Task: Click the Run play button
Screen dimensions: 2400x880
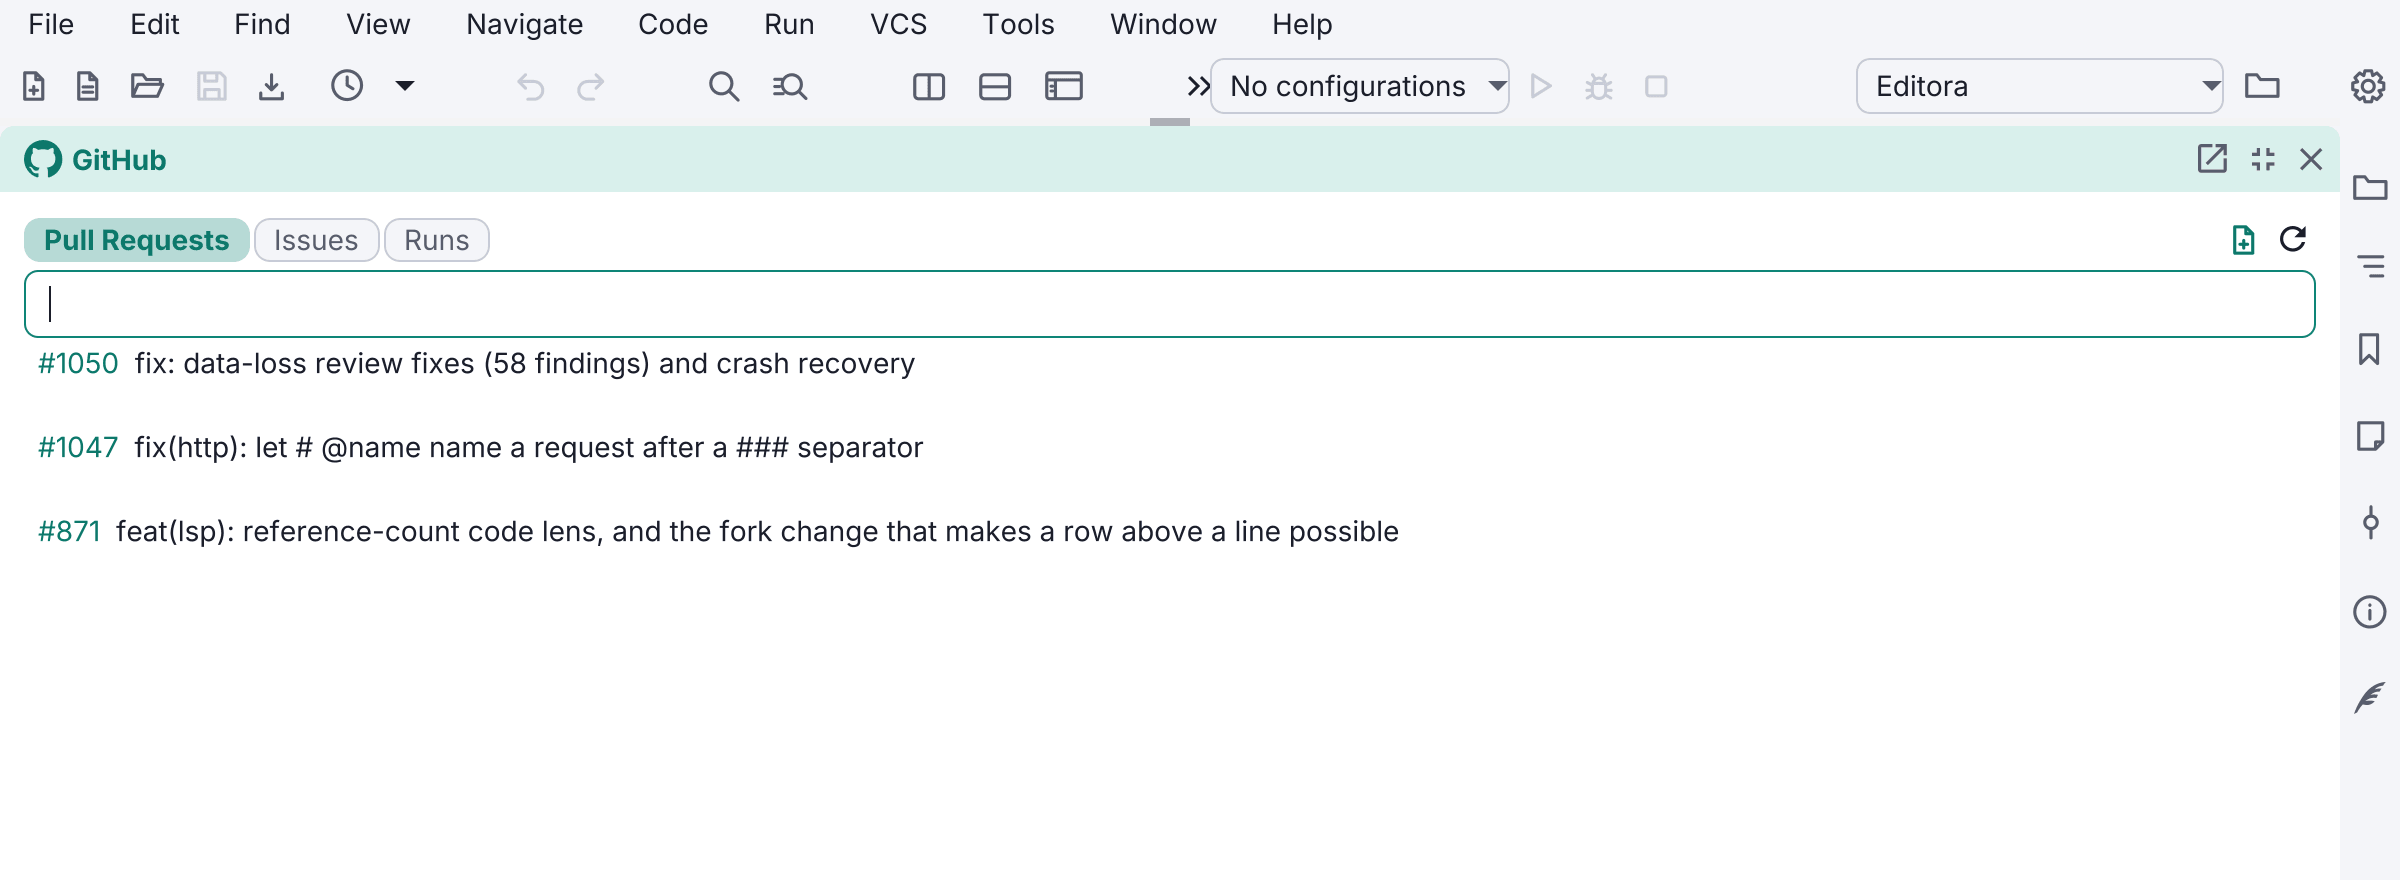Action: (x=1541, y=87)
